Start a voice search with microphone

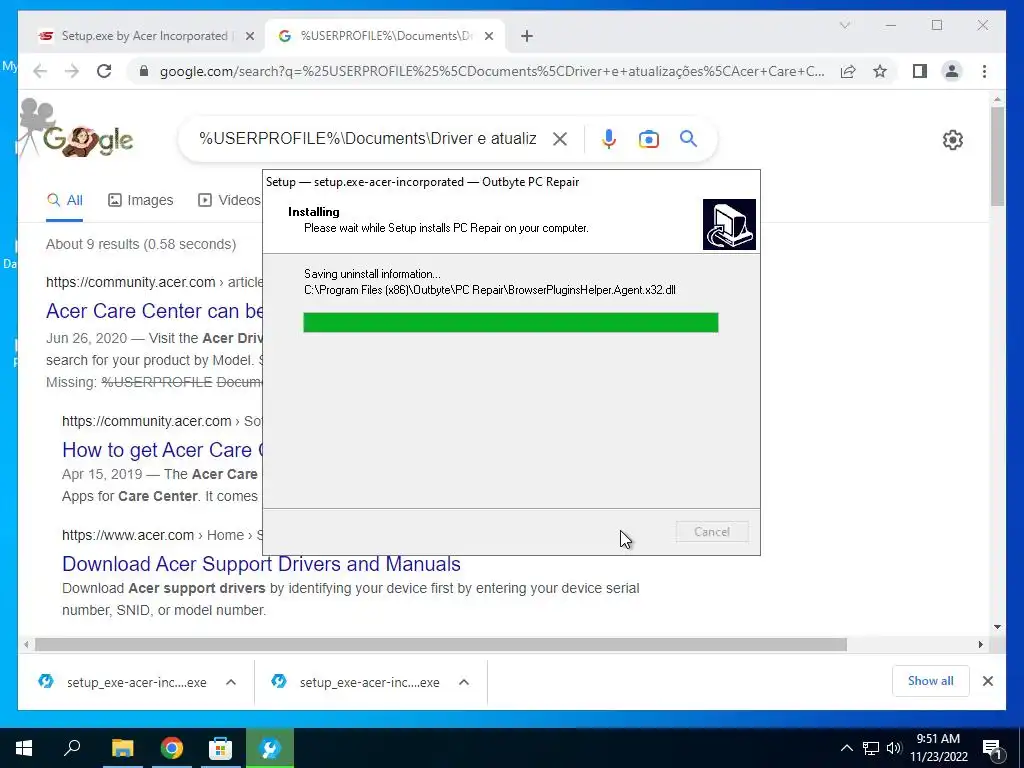click(609, 138)
